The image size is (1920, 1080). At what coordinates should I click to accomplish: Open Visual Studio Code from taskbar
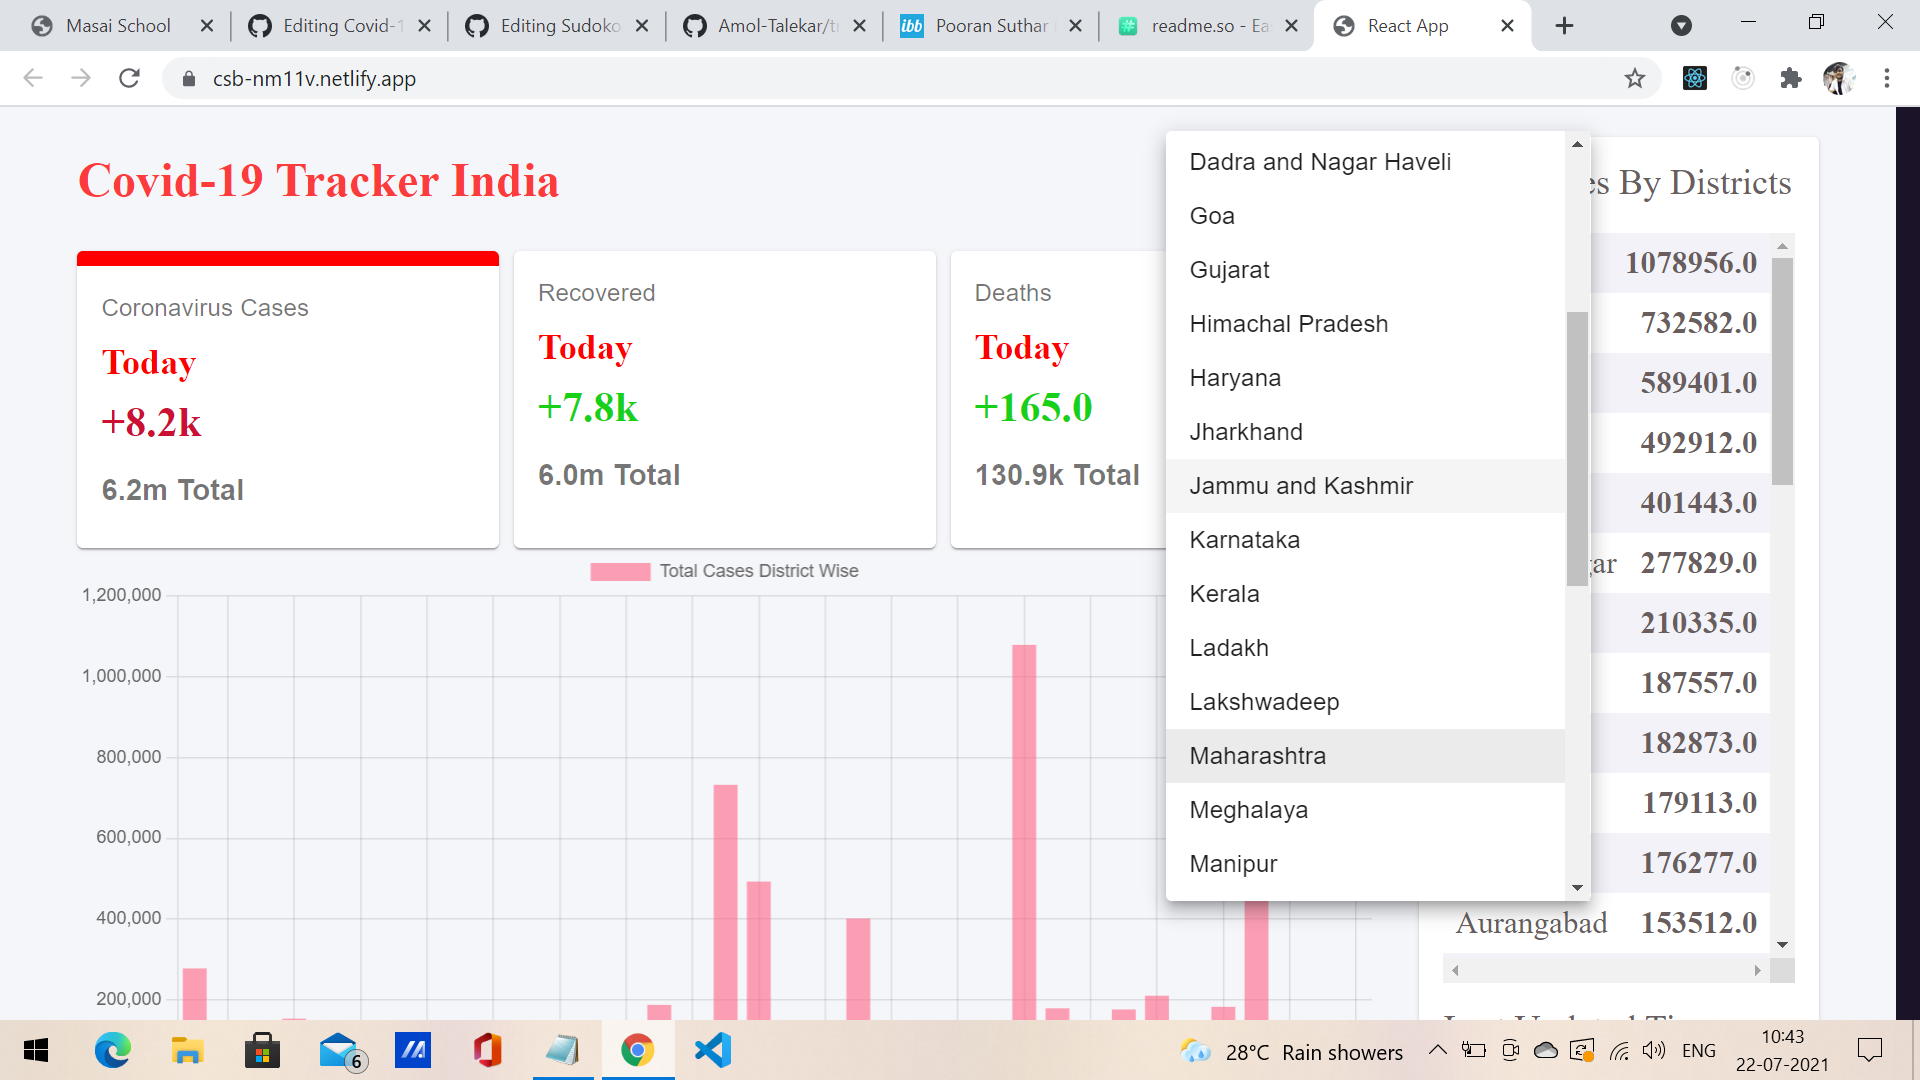(x=713, y=1051)
